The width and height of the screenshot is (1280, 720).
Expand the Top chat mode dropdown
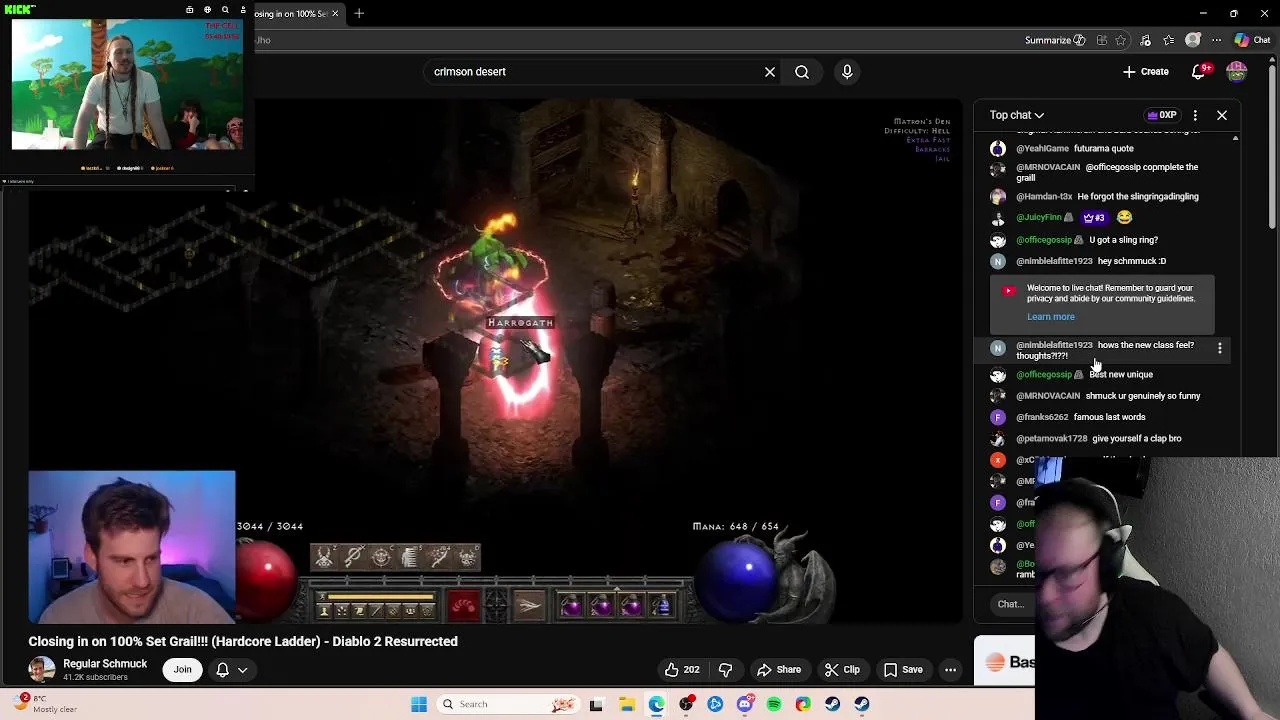pos(1017,115)
